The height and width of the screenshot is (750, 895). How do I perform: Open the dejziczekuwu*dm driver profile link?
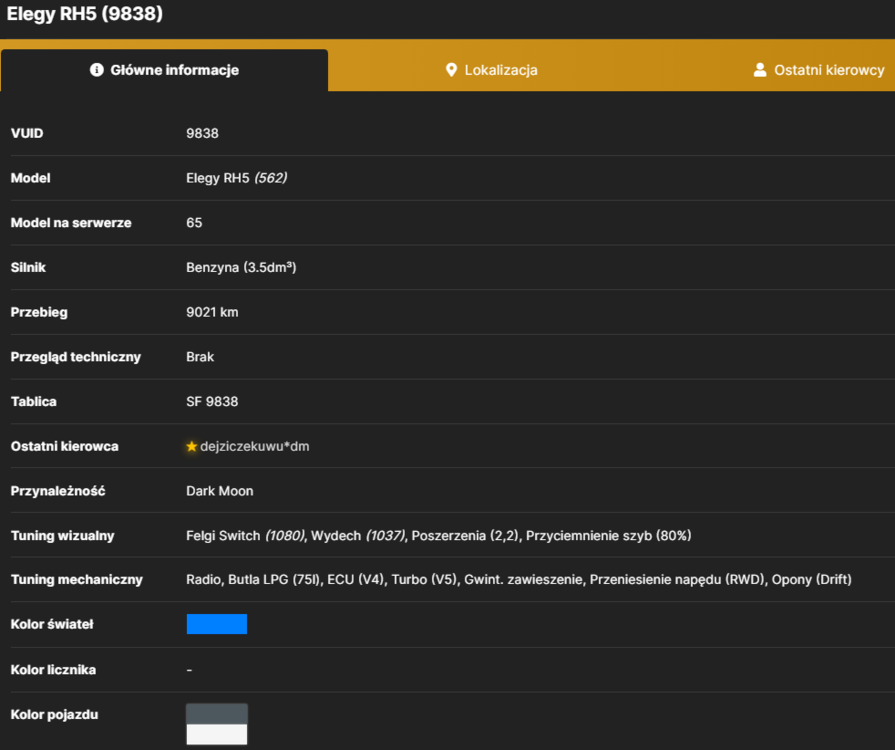click(255, 446)
